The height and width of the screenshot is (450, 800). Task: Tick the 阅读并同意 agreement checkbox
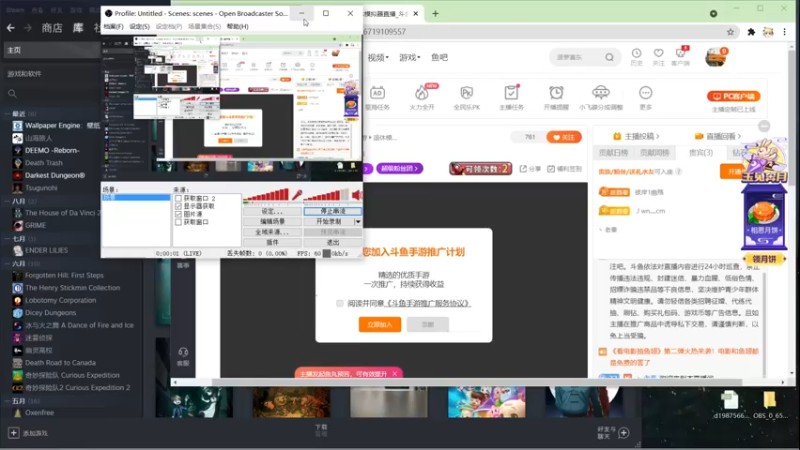coord(339,304)
